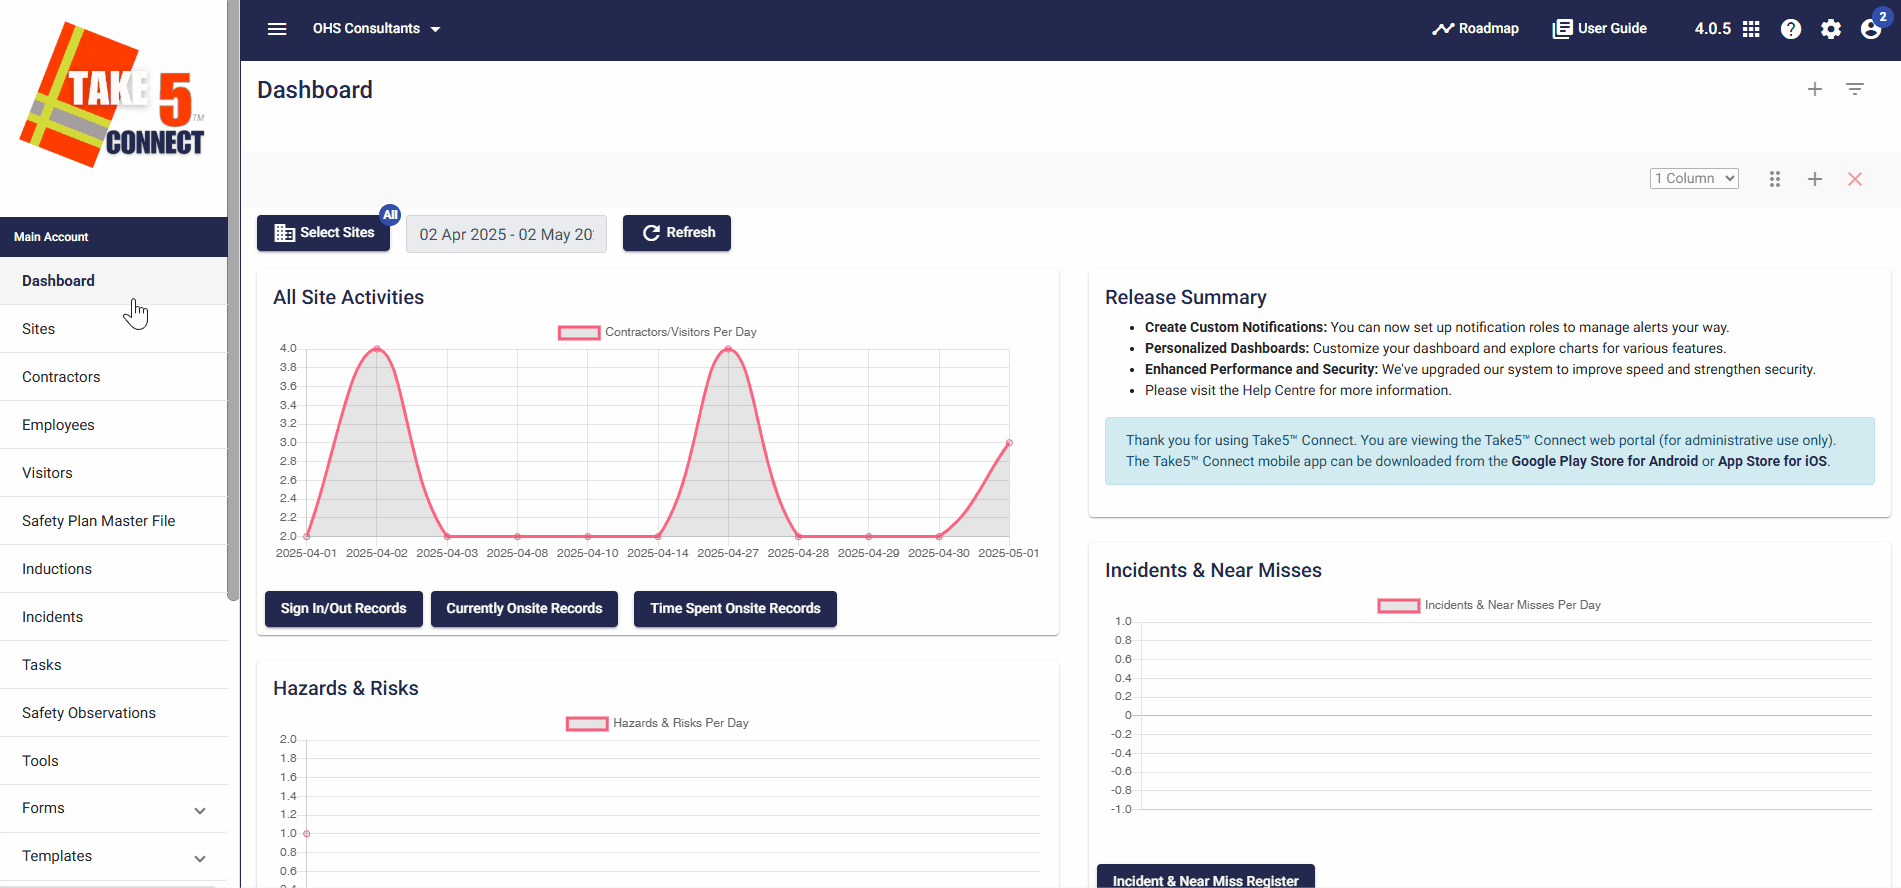Toggle the Hazards & Risks Per Day legend swatch

(587, 724)
